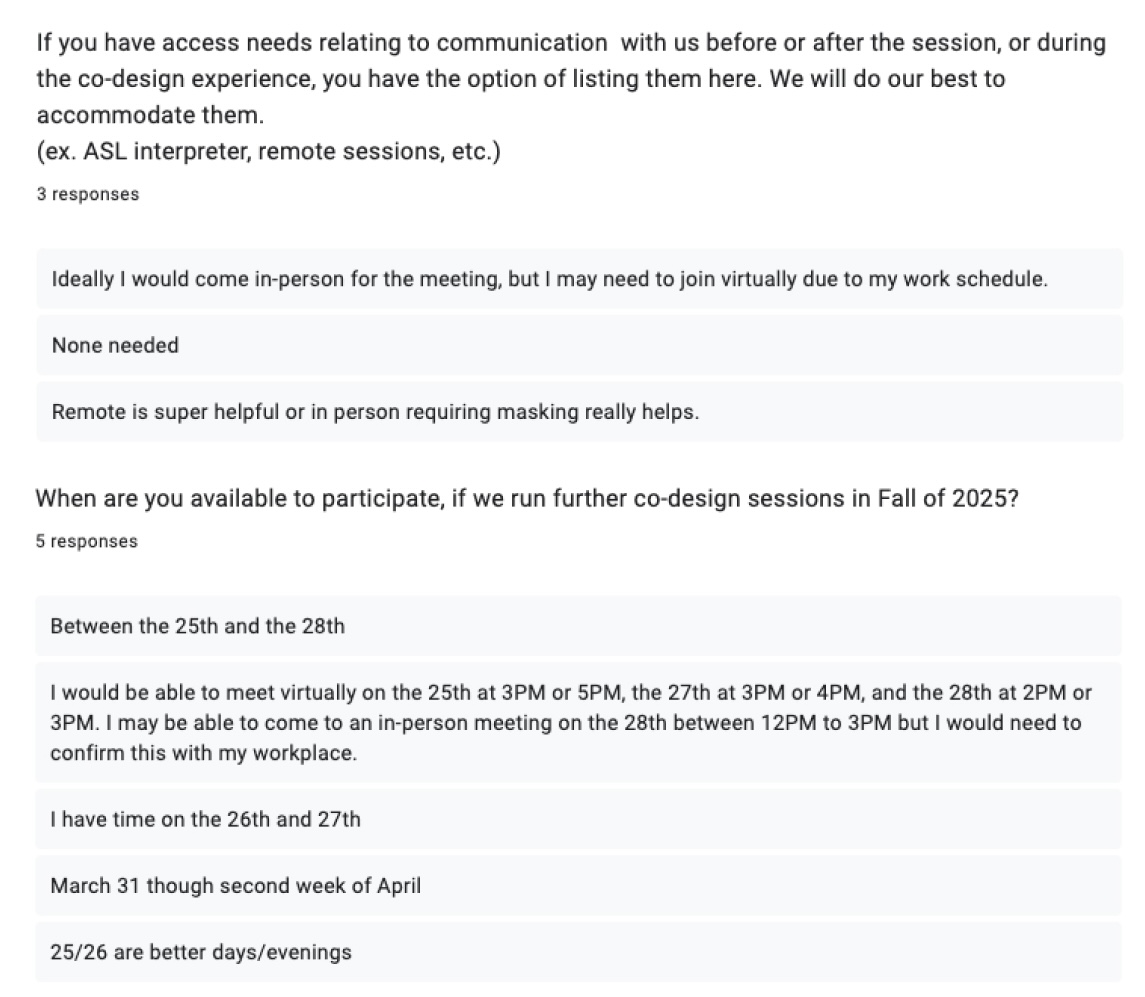Click the "None needed" response row
The height and width of the screenshot is (997, 1145).
579,345
